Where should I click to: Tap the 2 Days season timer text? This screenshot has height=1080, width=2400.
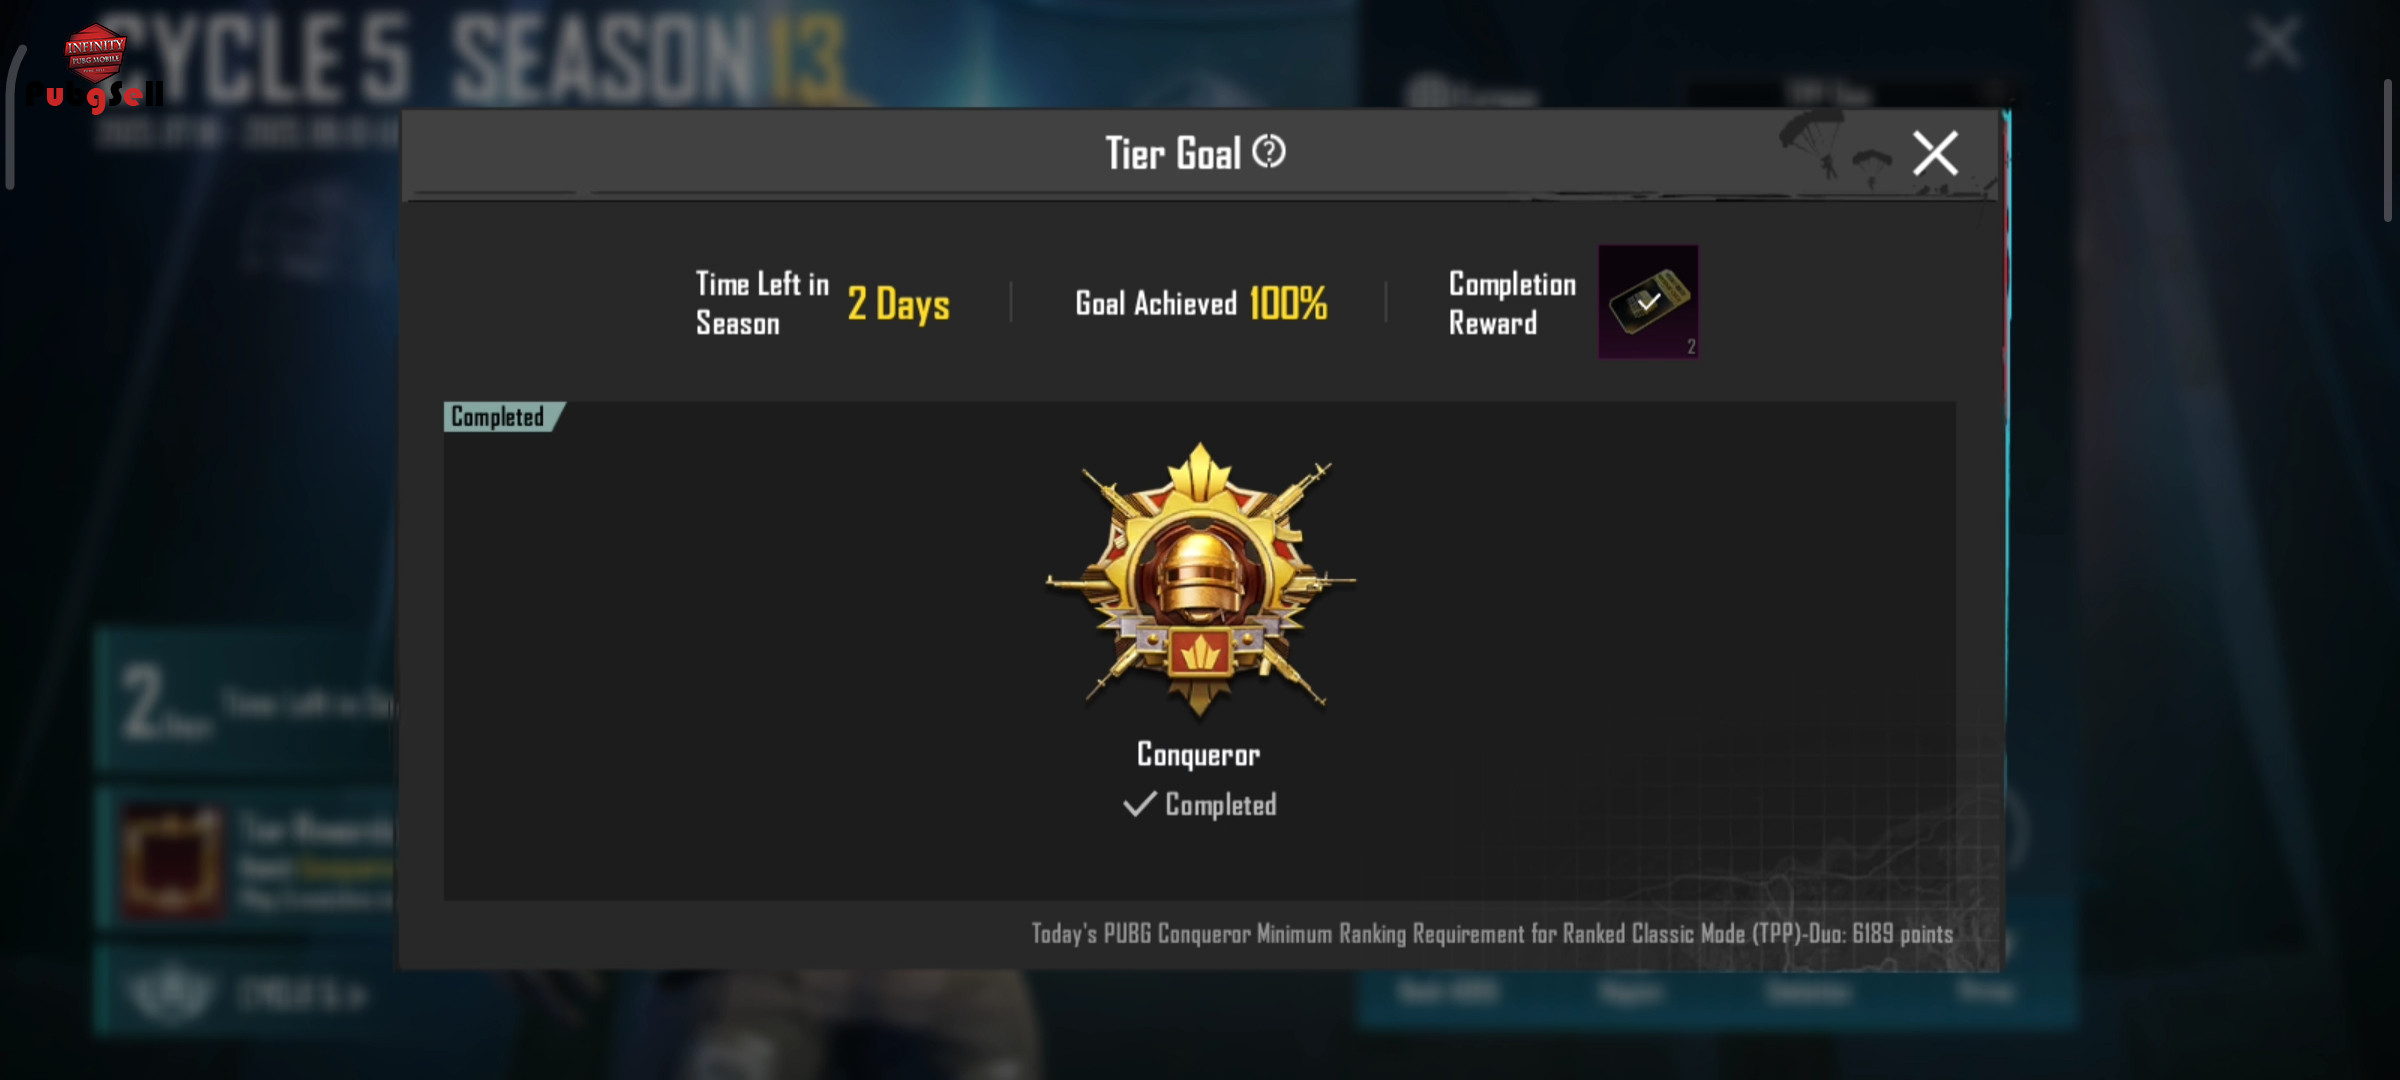(898, 304)
